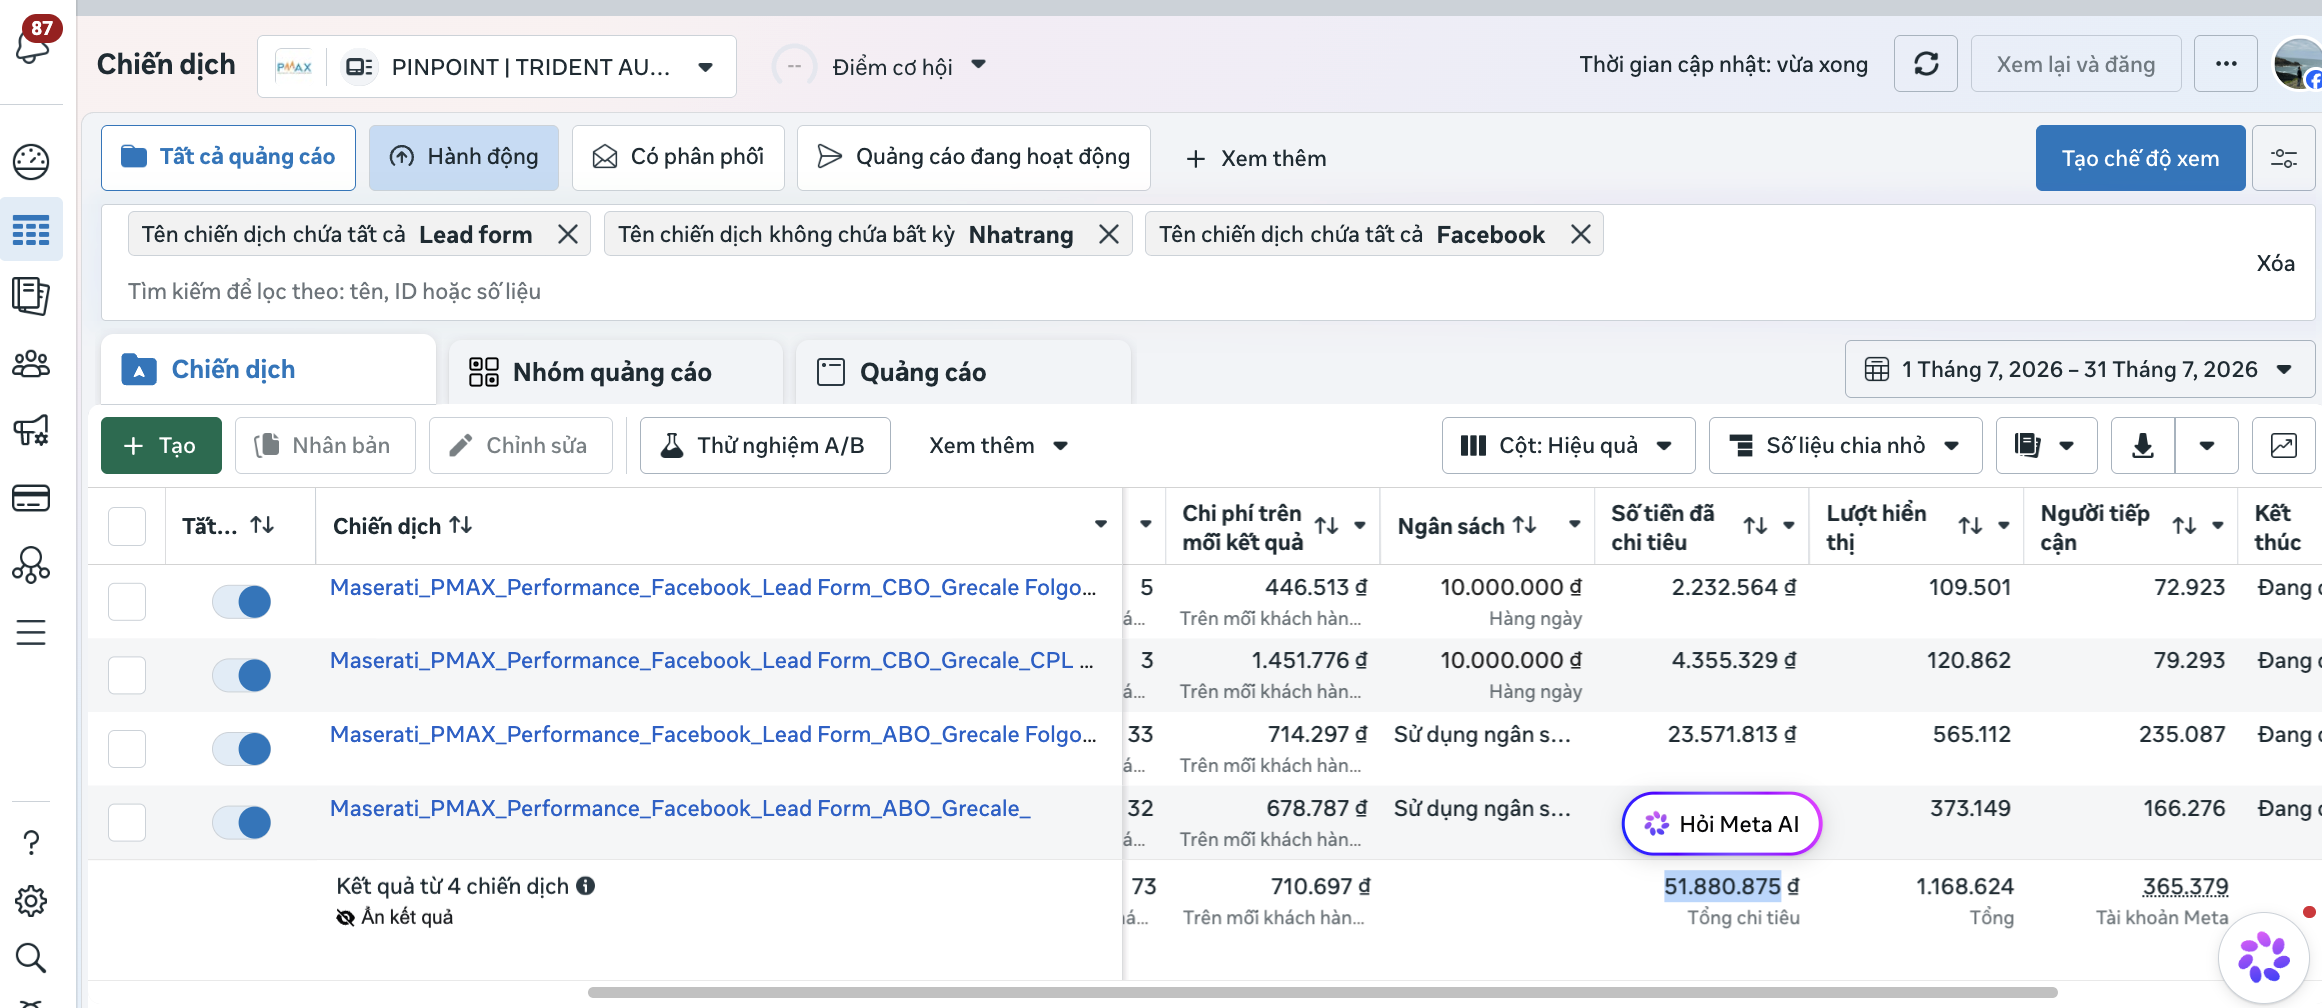Tick checkbox for ABO_Grecale Folgo campaign

(x=127, y=748)
